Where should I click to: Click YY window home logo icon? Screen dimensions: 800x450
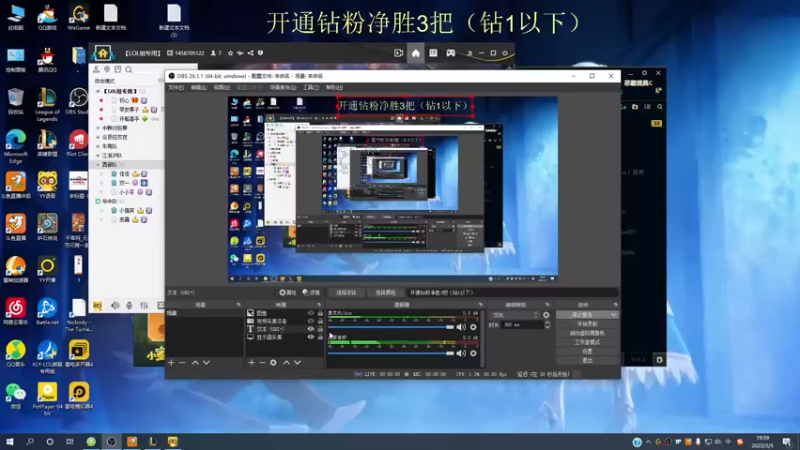click(103, 53)
